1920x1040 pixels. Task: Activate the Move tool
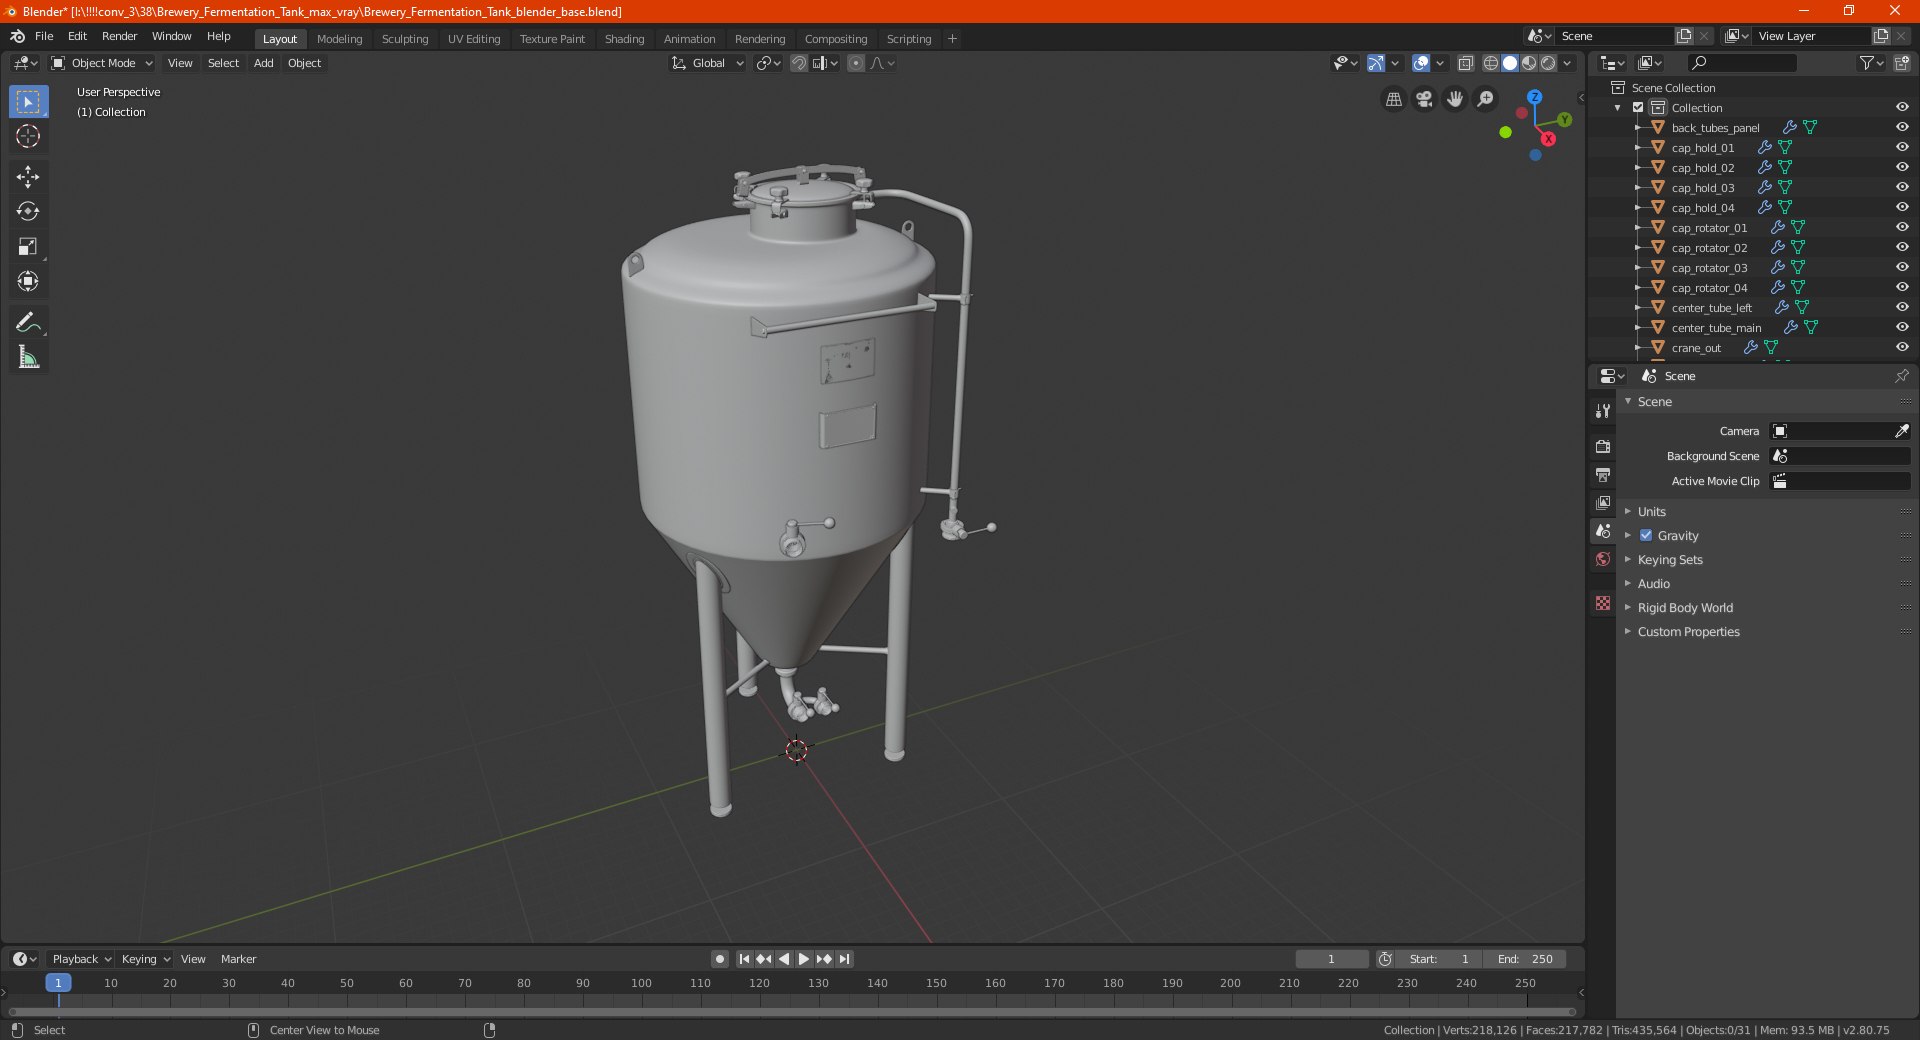coord(28,177)
